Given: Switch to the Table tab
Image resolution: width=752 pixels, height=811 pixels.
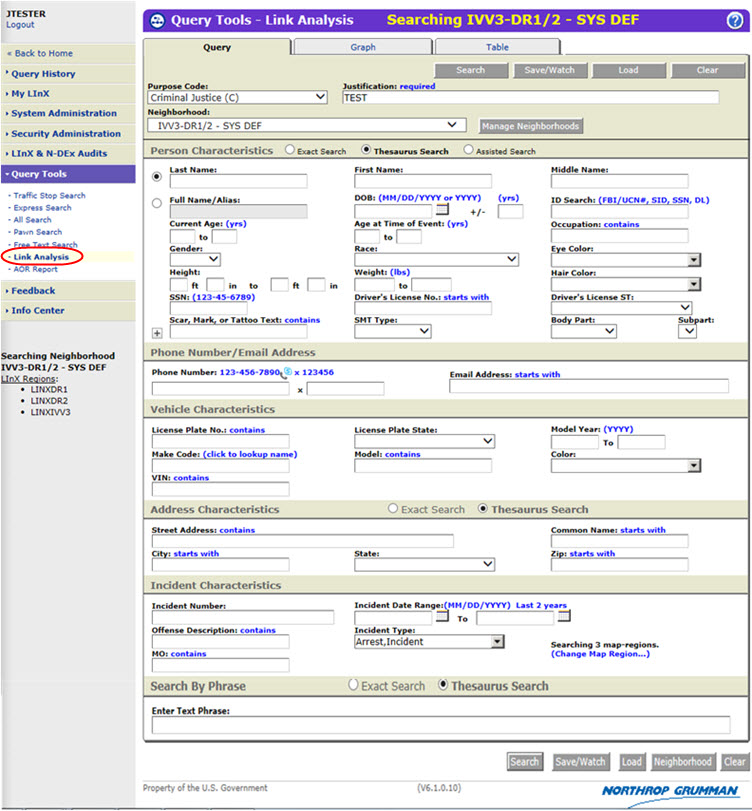Looking at the screenshot, I should click(498, 47).
